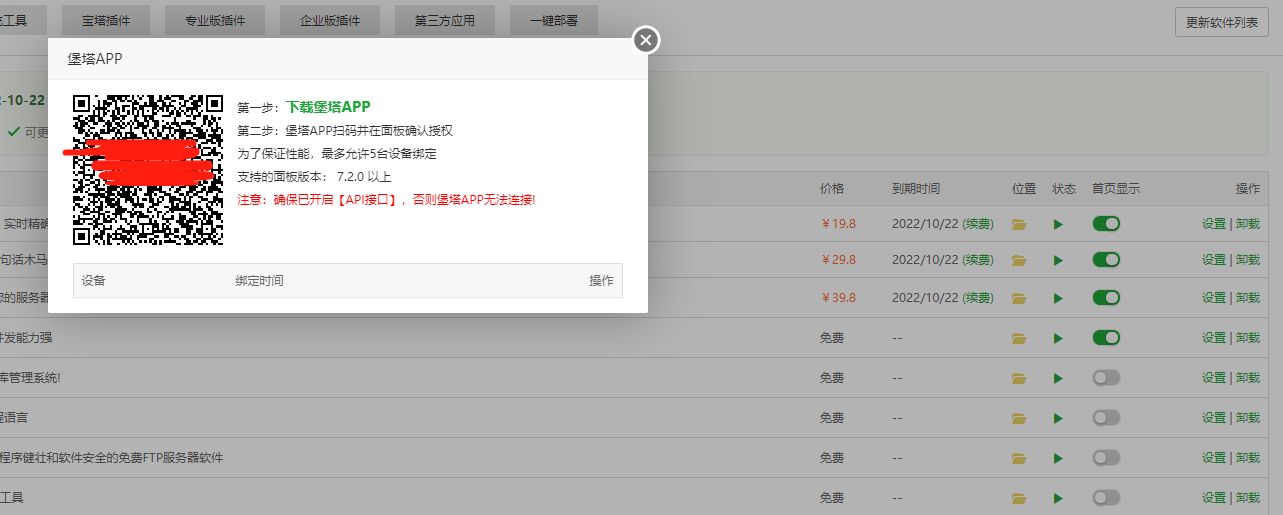Click 续费 link in the ¥19.8 row

coord(978,224)
